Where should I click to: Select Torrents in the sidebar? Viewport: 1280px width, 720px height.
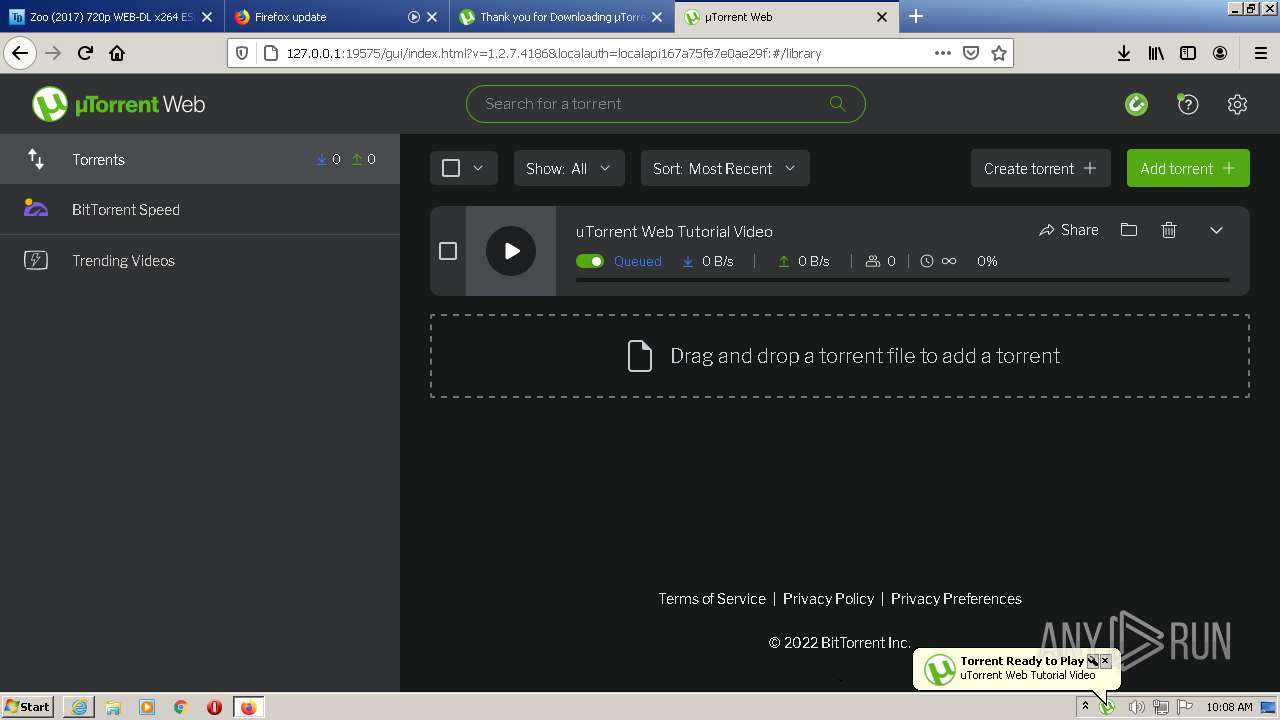pos(200,159)
